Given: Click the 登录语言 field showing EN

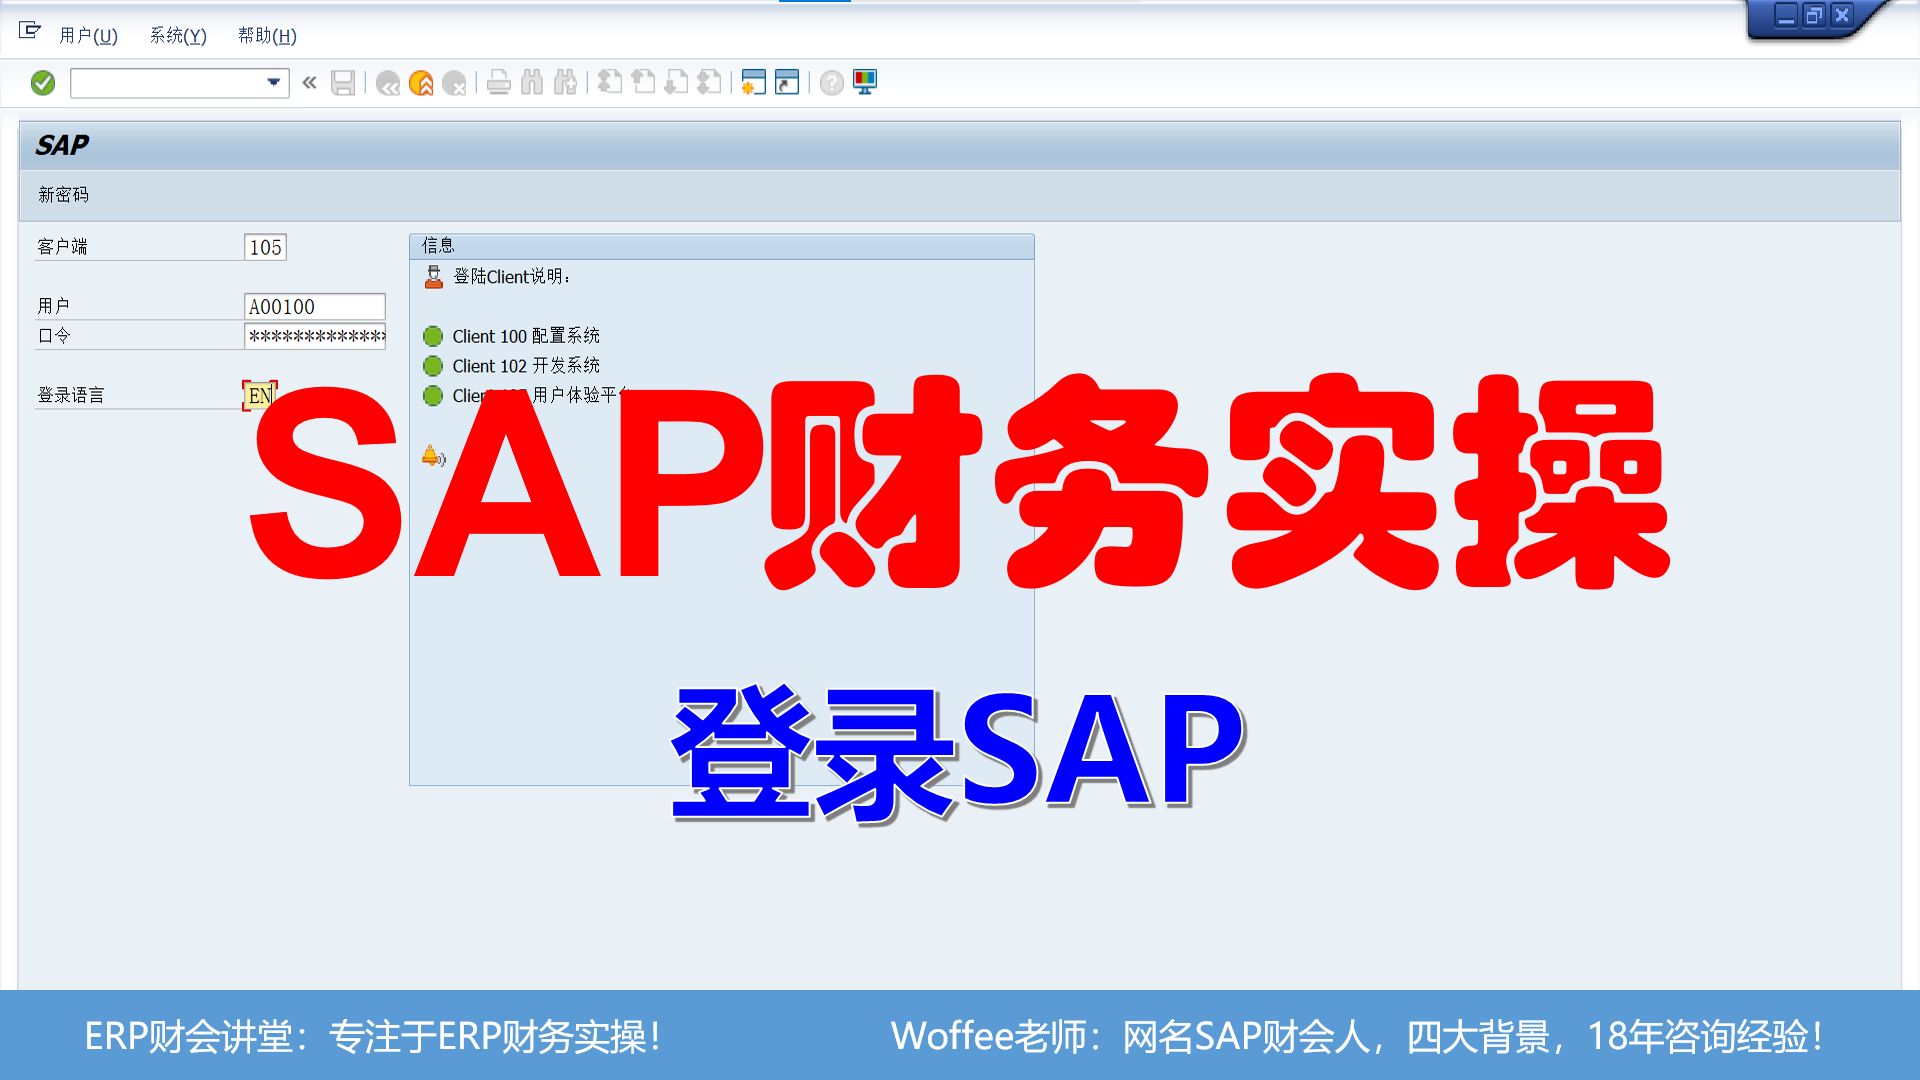Looking at the screenshot, I should (259, 395).
